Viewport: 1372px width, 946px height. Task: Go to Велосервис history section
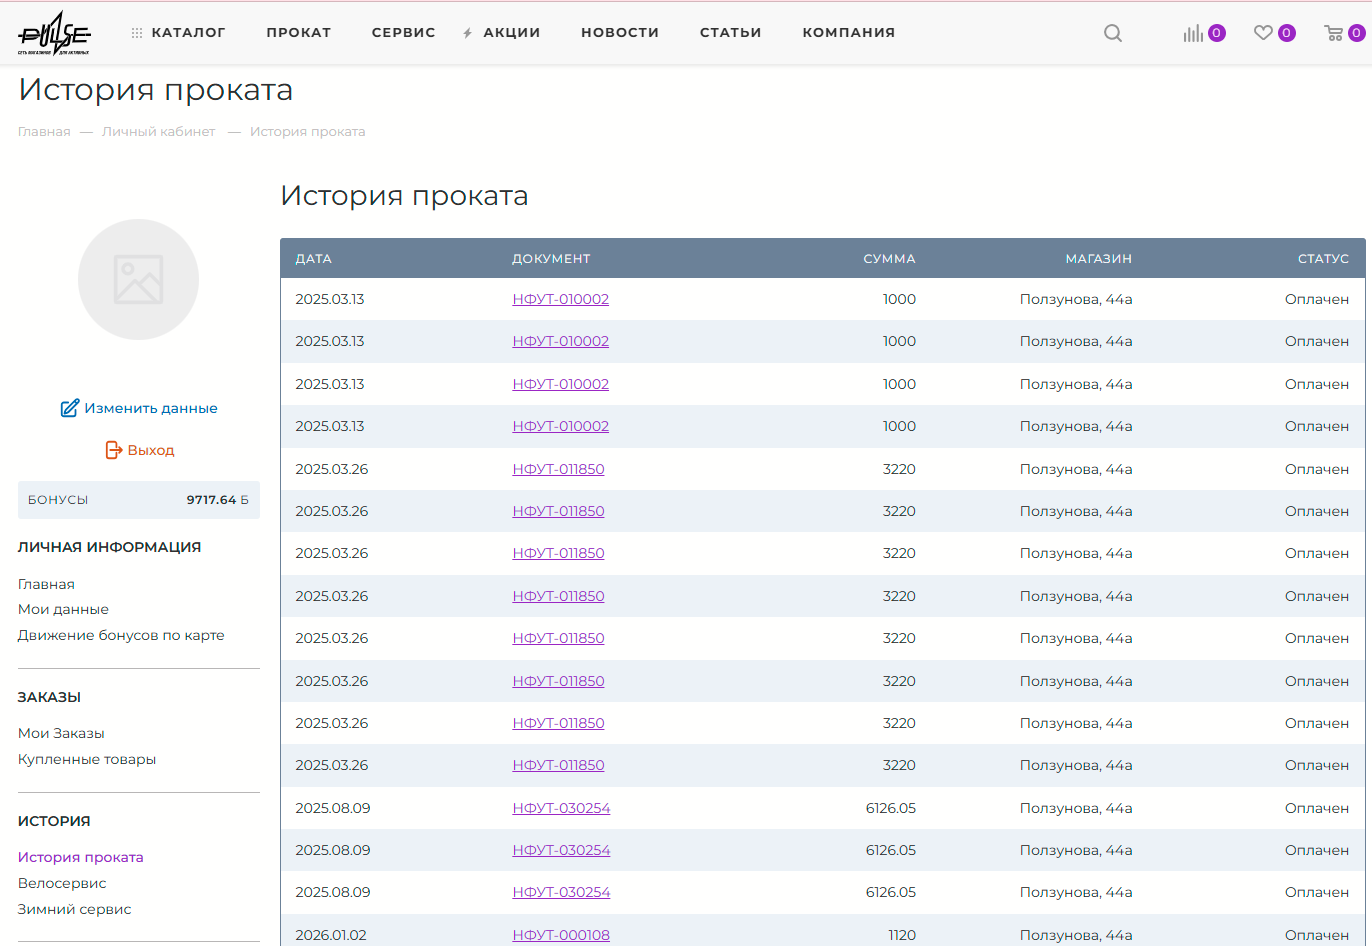coord(62,883)
